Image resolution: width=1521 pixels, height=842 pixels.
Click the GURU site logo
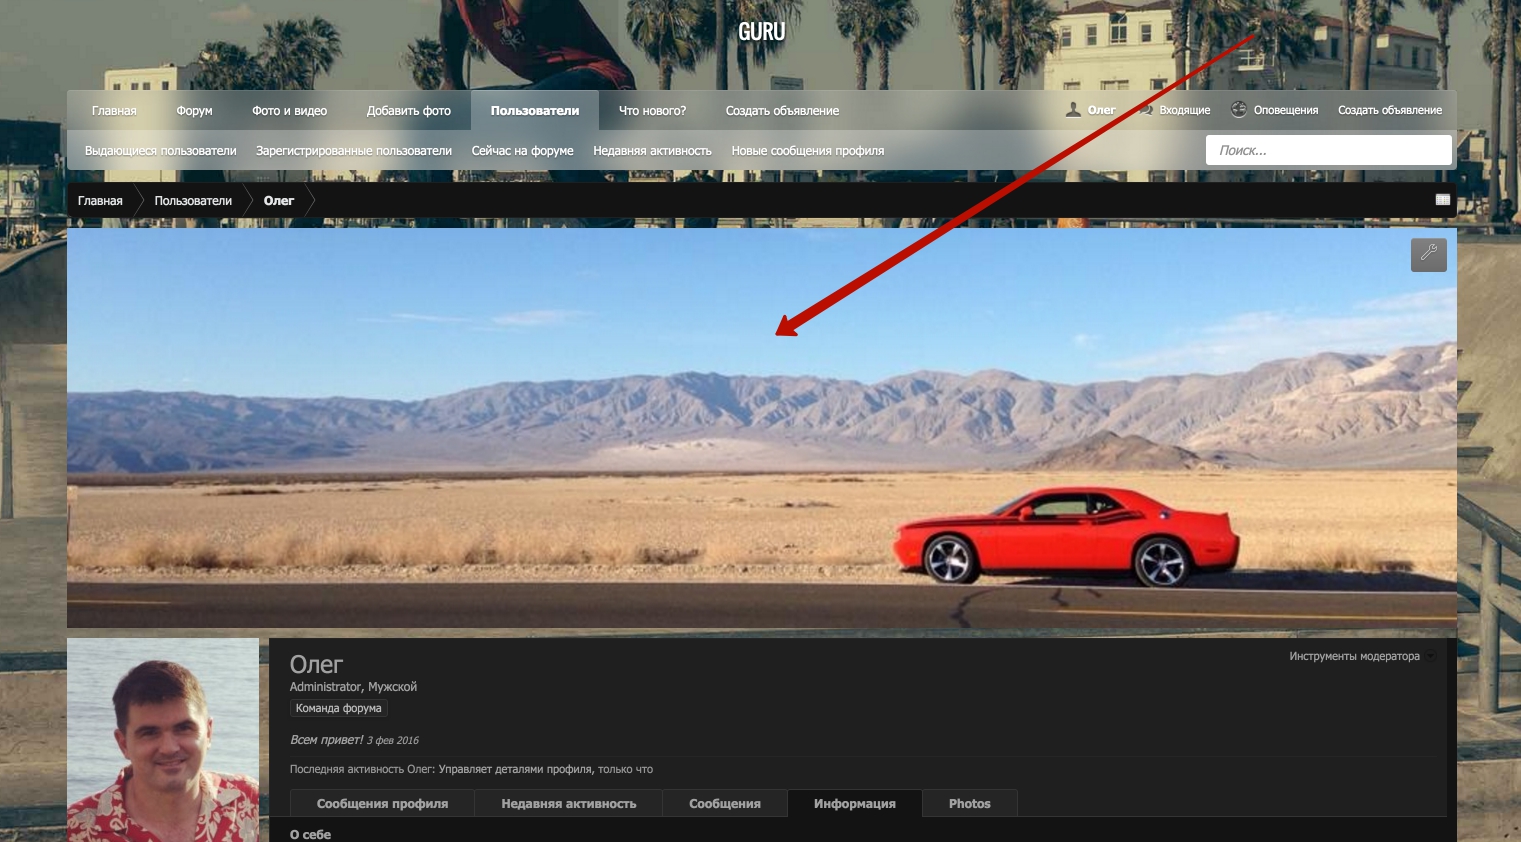coord(761,32)
